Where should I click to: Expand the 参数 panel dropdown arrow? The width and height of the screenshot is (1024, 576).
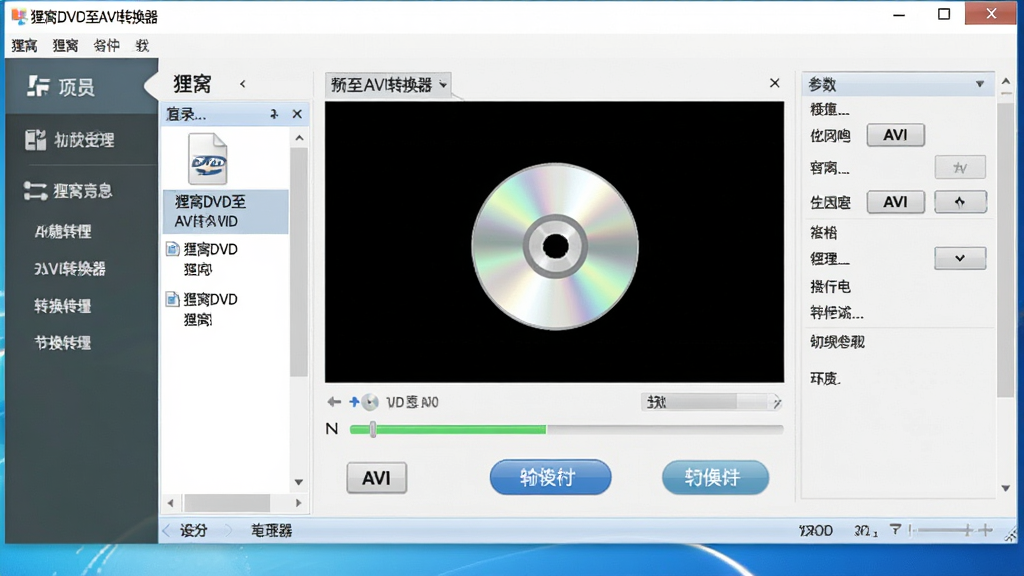pyautogui.click(x=980, y=84)
